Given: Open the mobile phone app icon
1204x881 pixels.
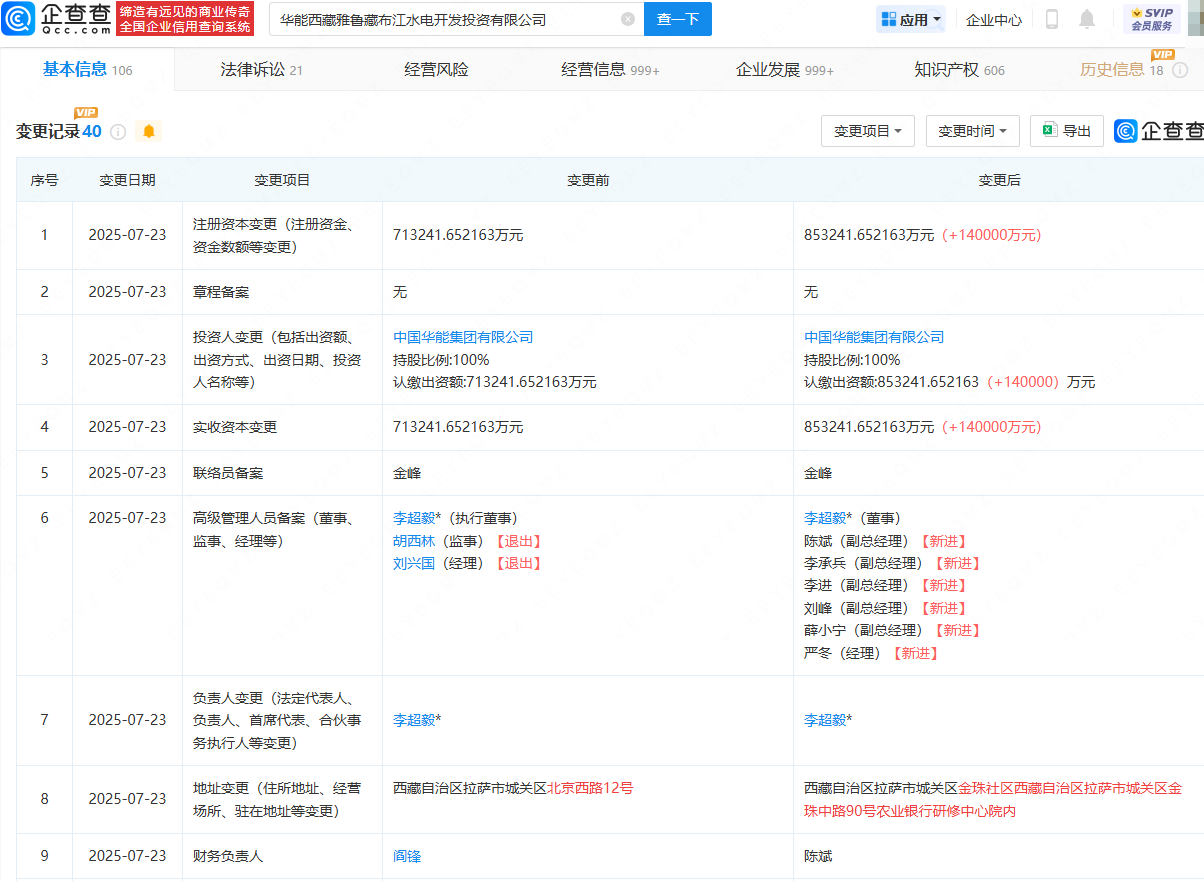Looking at the screenshot, I should (x=1052, y=19).
